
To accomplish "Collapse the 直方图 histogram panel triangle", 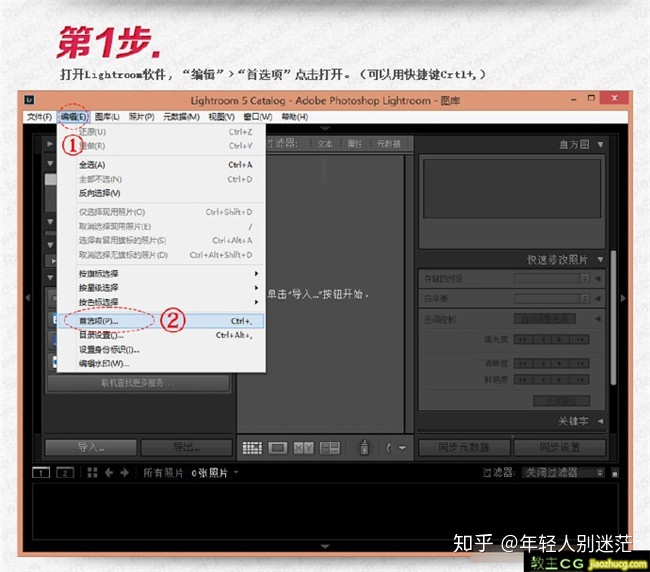I will pos(600,145).
